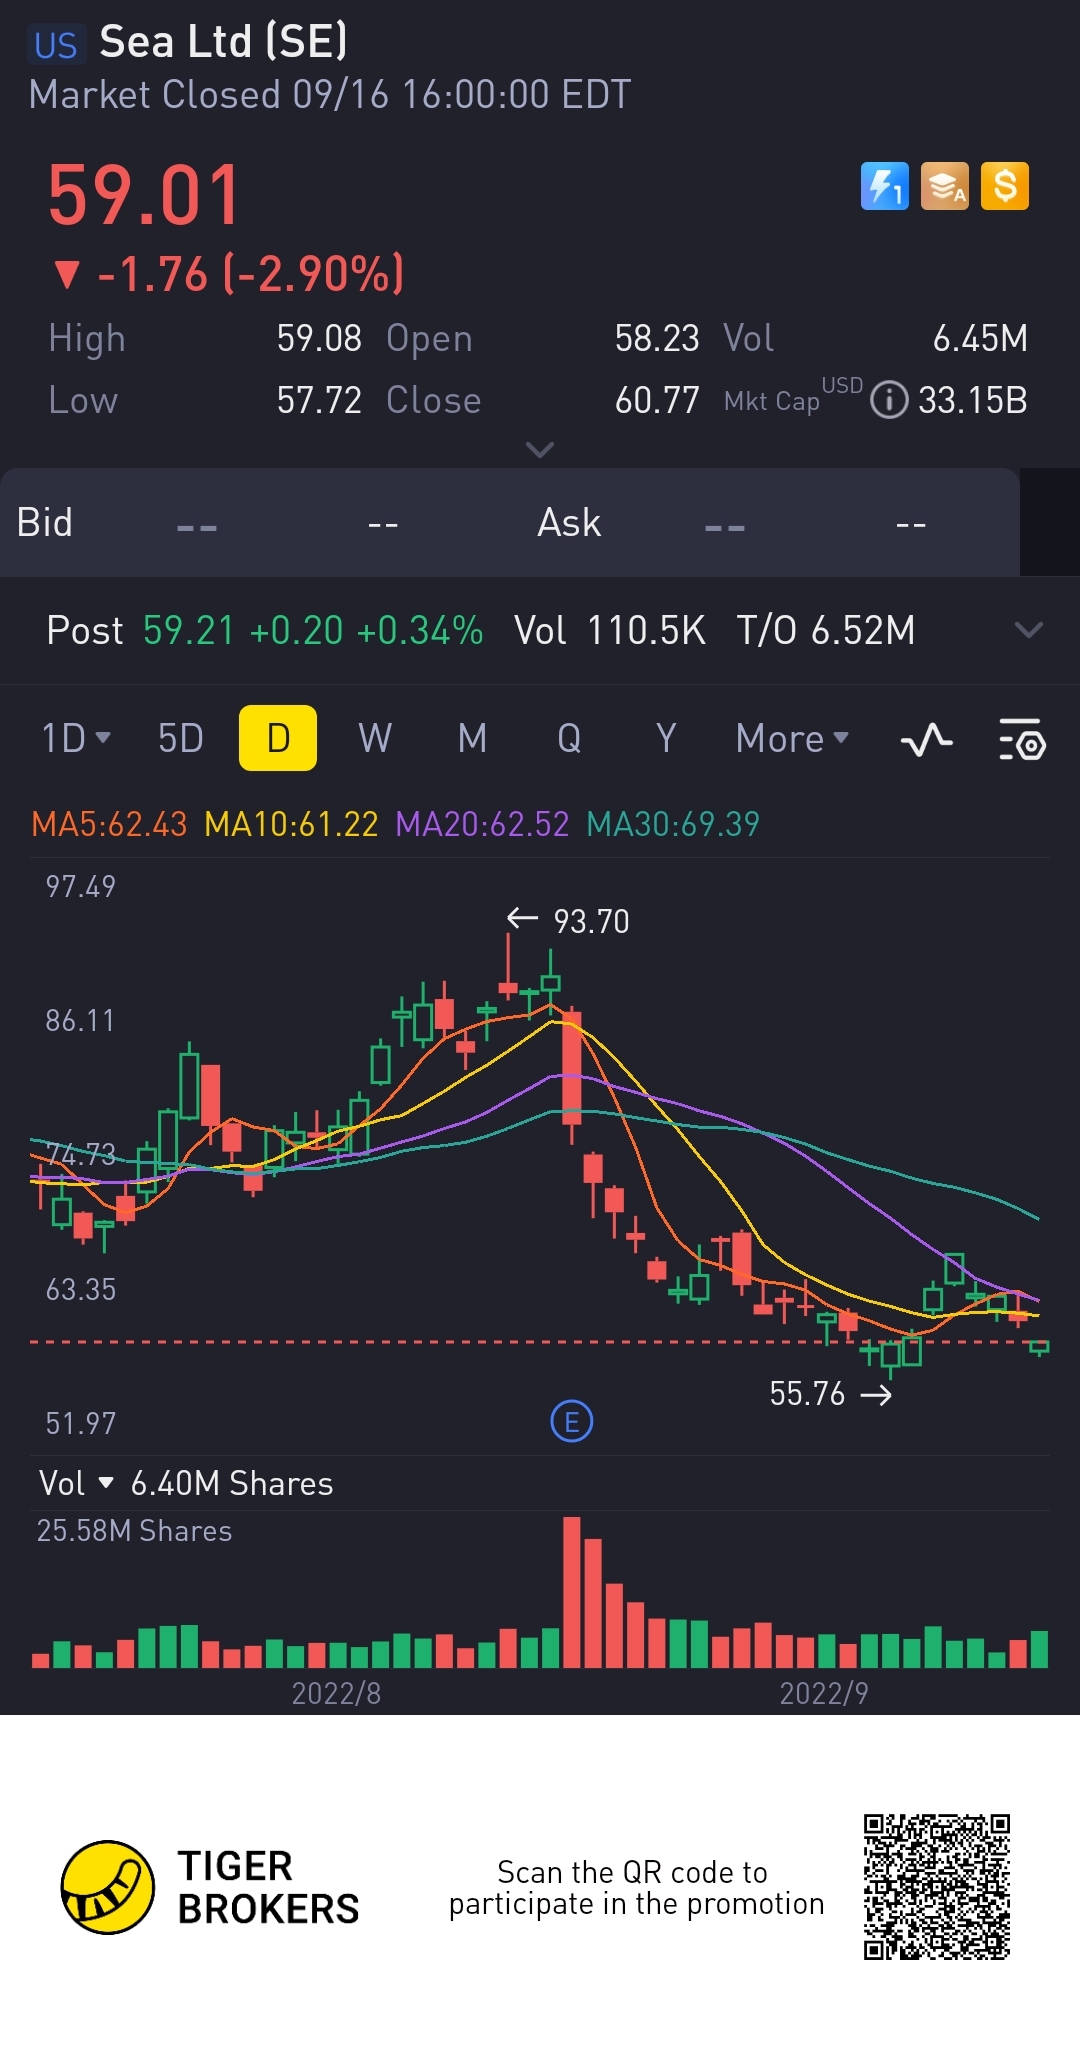Expand the post-market row chevron
The image size is (1080, 2060).
pyautogui.click(x=1029, y=630)
